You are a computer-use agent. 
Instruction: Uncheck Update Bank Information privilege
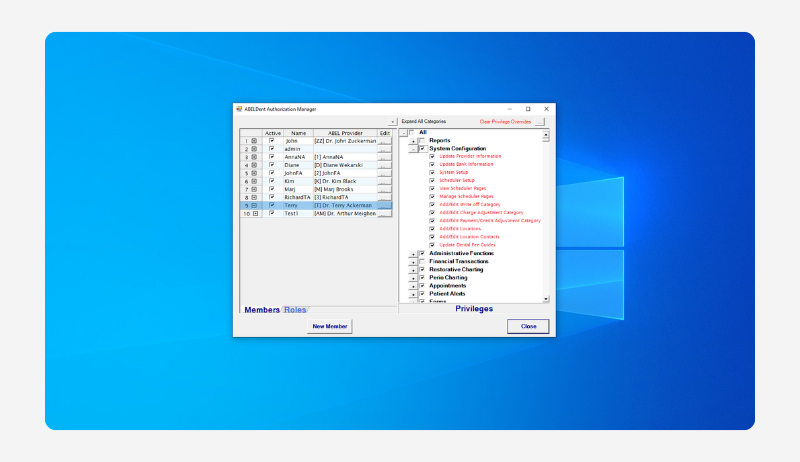coord(432,165)
